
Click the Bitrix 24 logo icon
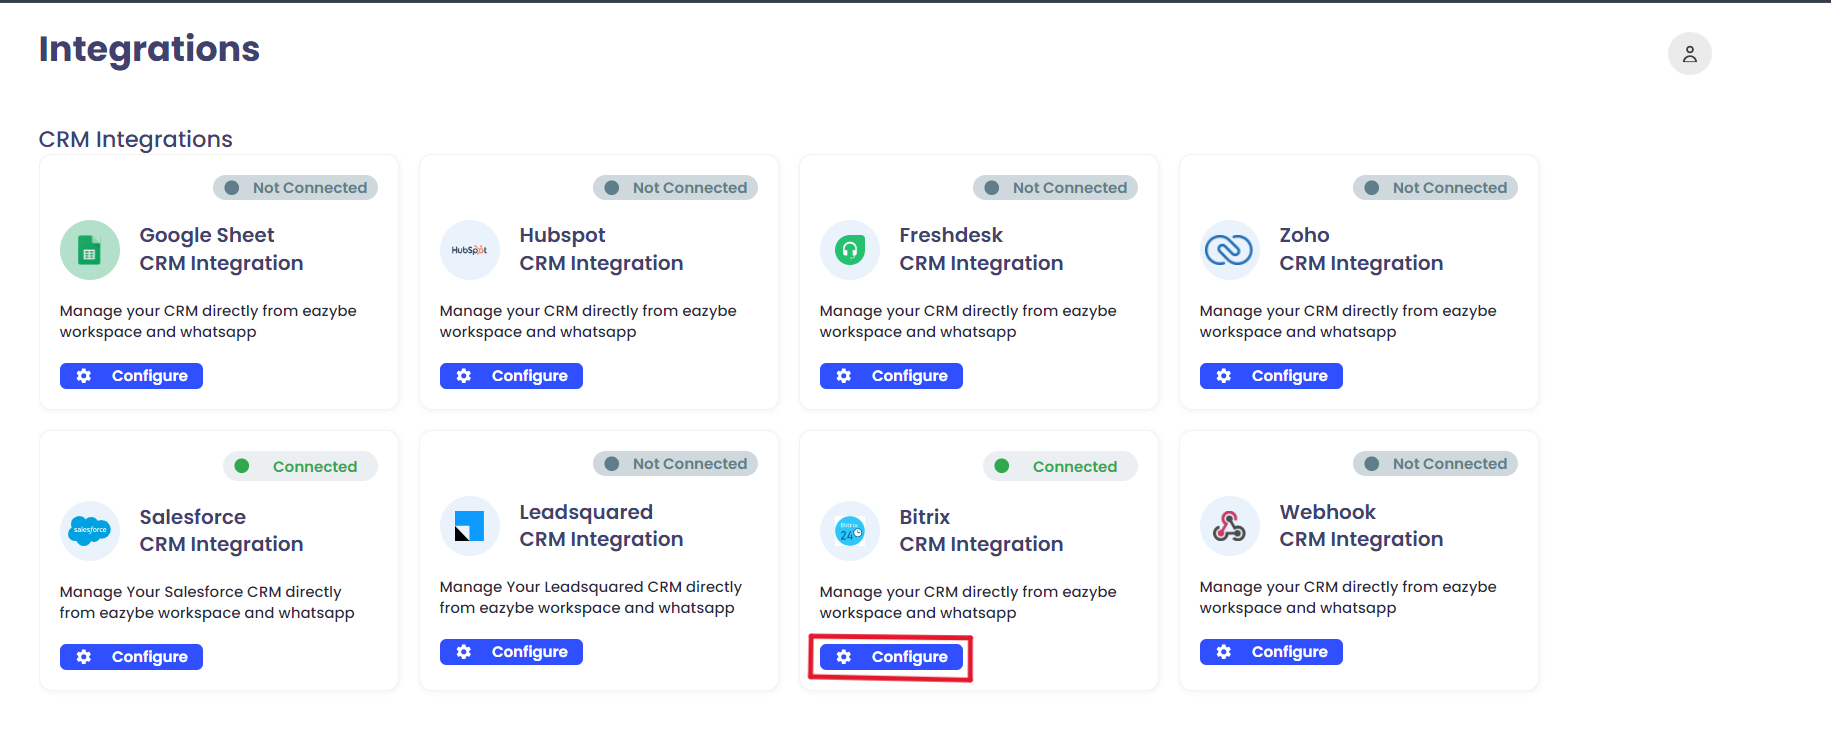click(x=850, y=530)
